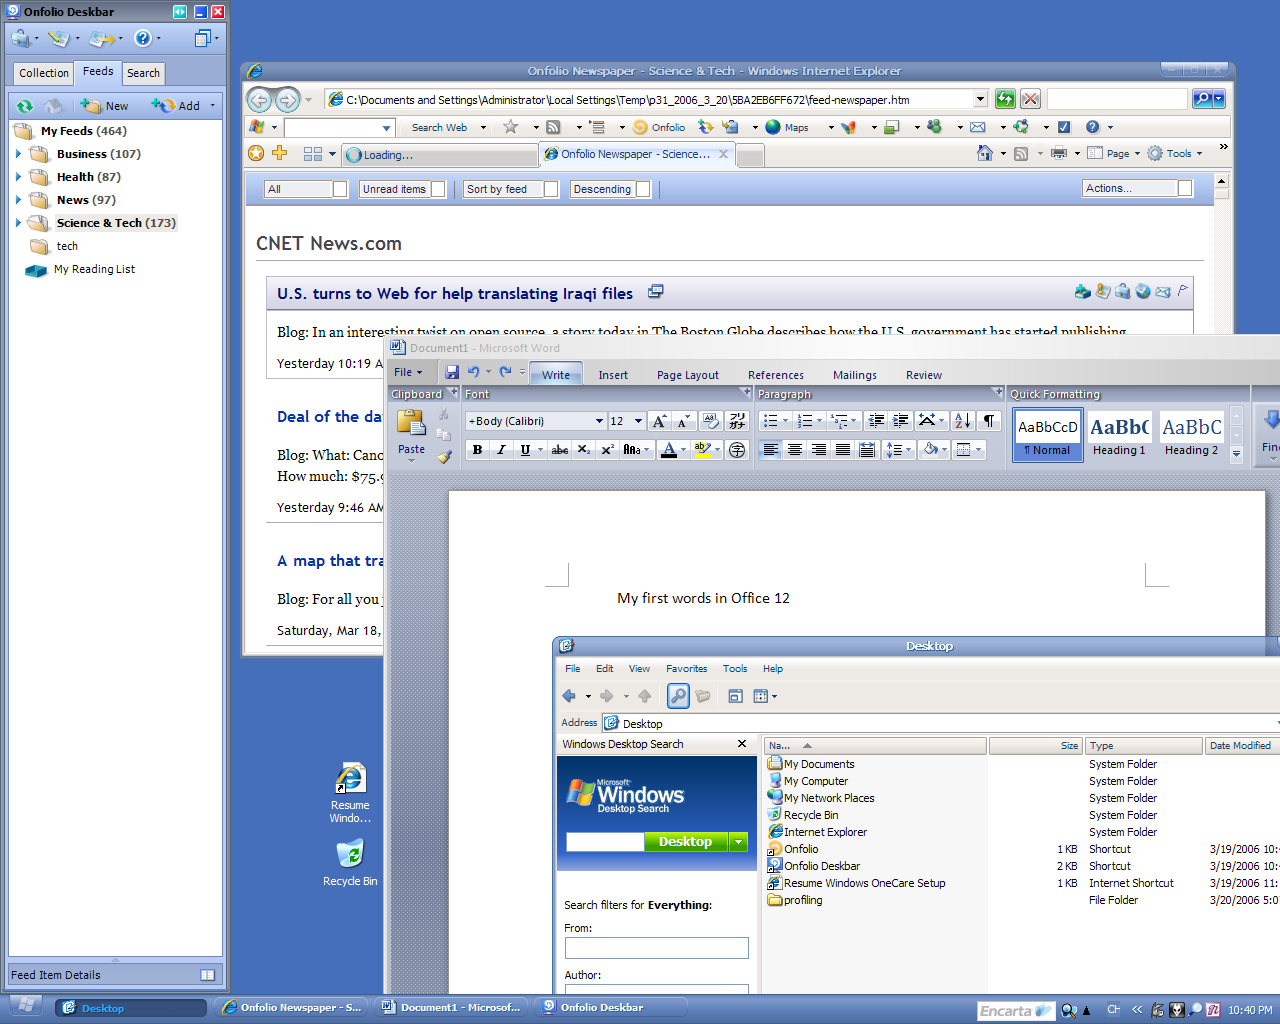Click the Document1 - Microsoft Word taskbar button
Viewport: 1280px width, 1024px height.
452,1007
